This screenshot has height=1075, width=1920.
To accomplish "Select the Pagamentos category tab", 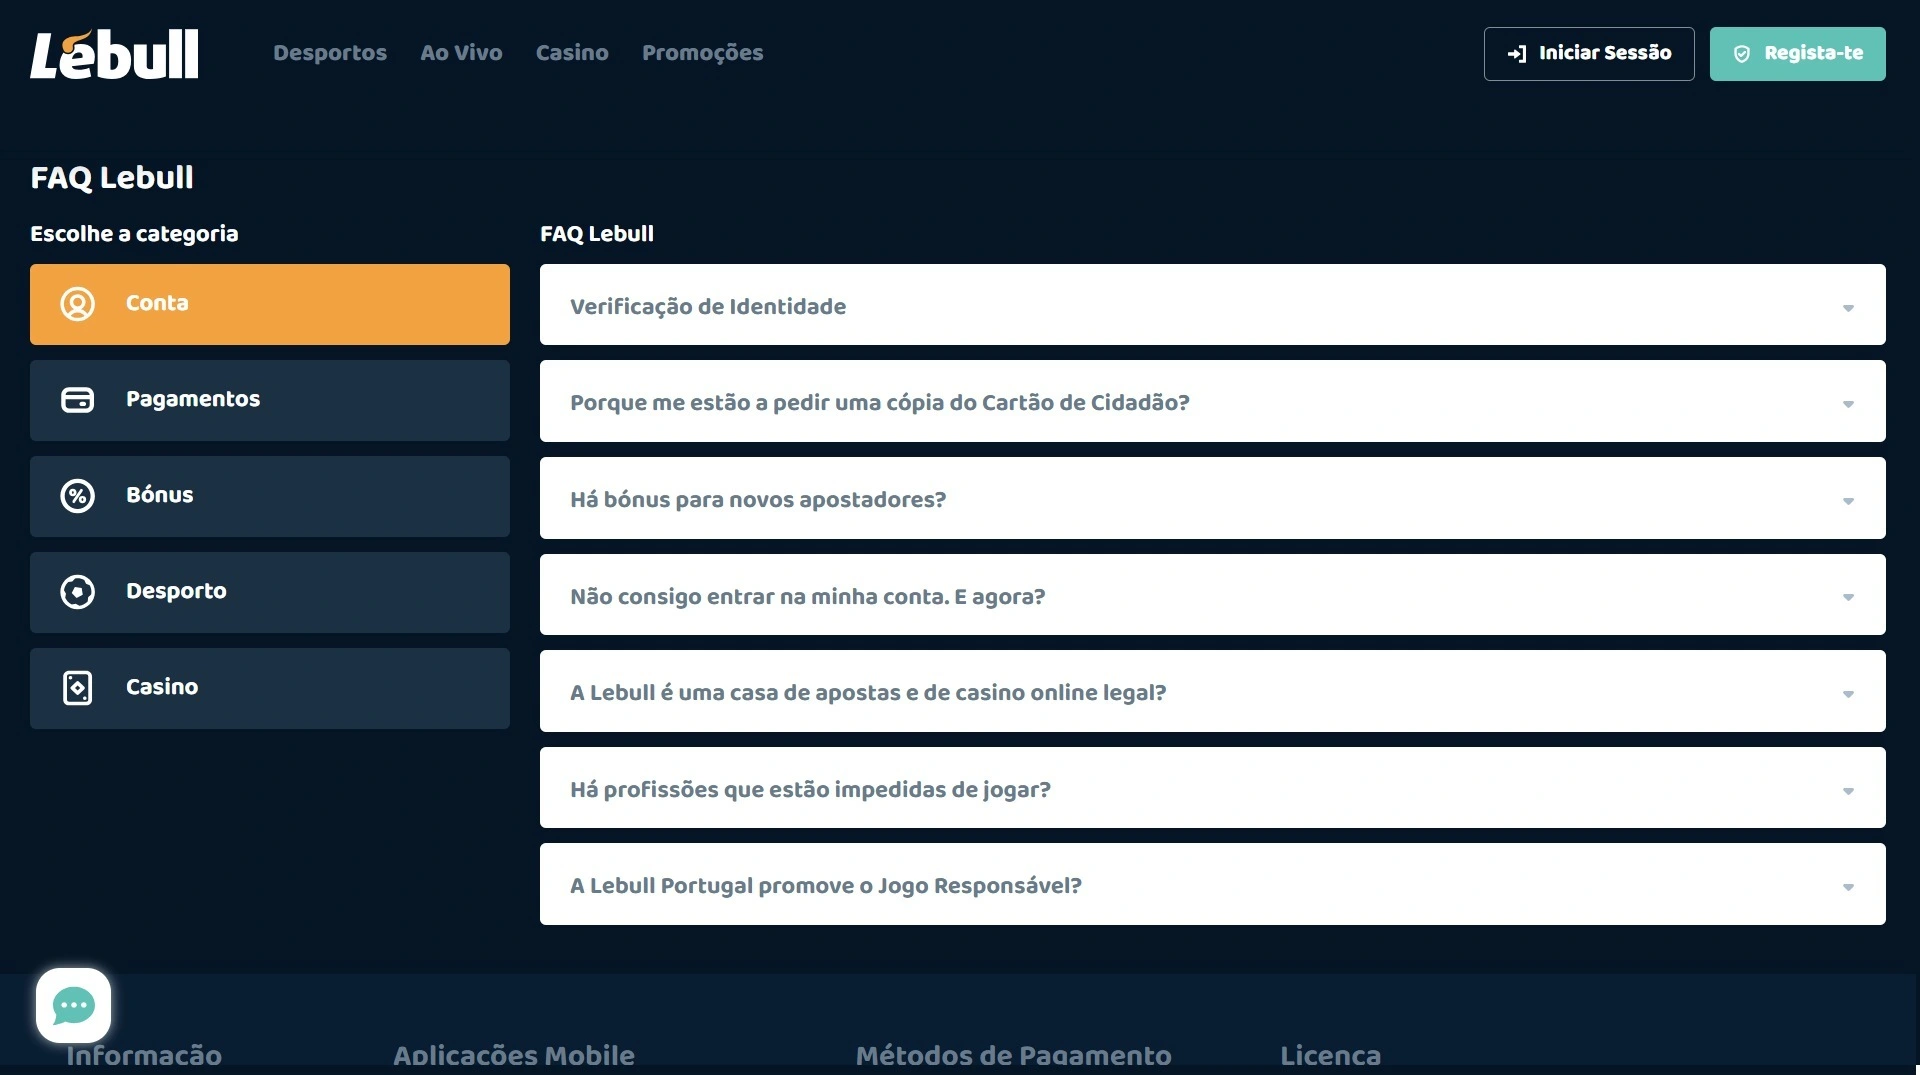I will click(x=269, y=400).
